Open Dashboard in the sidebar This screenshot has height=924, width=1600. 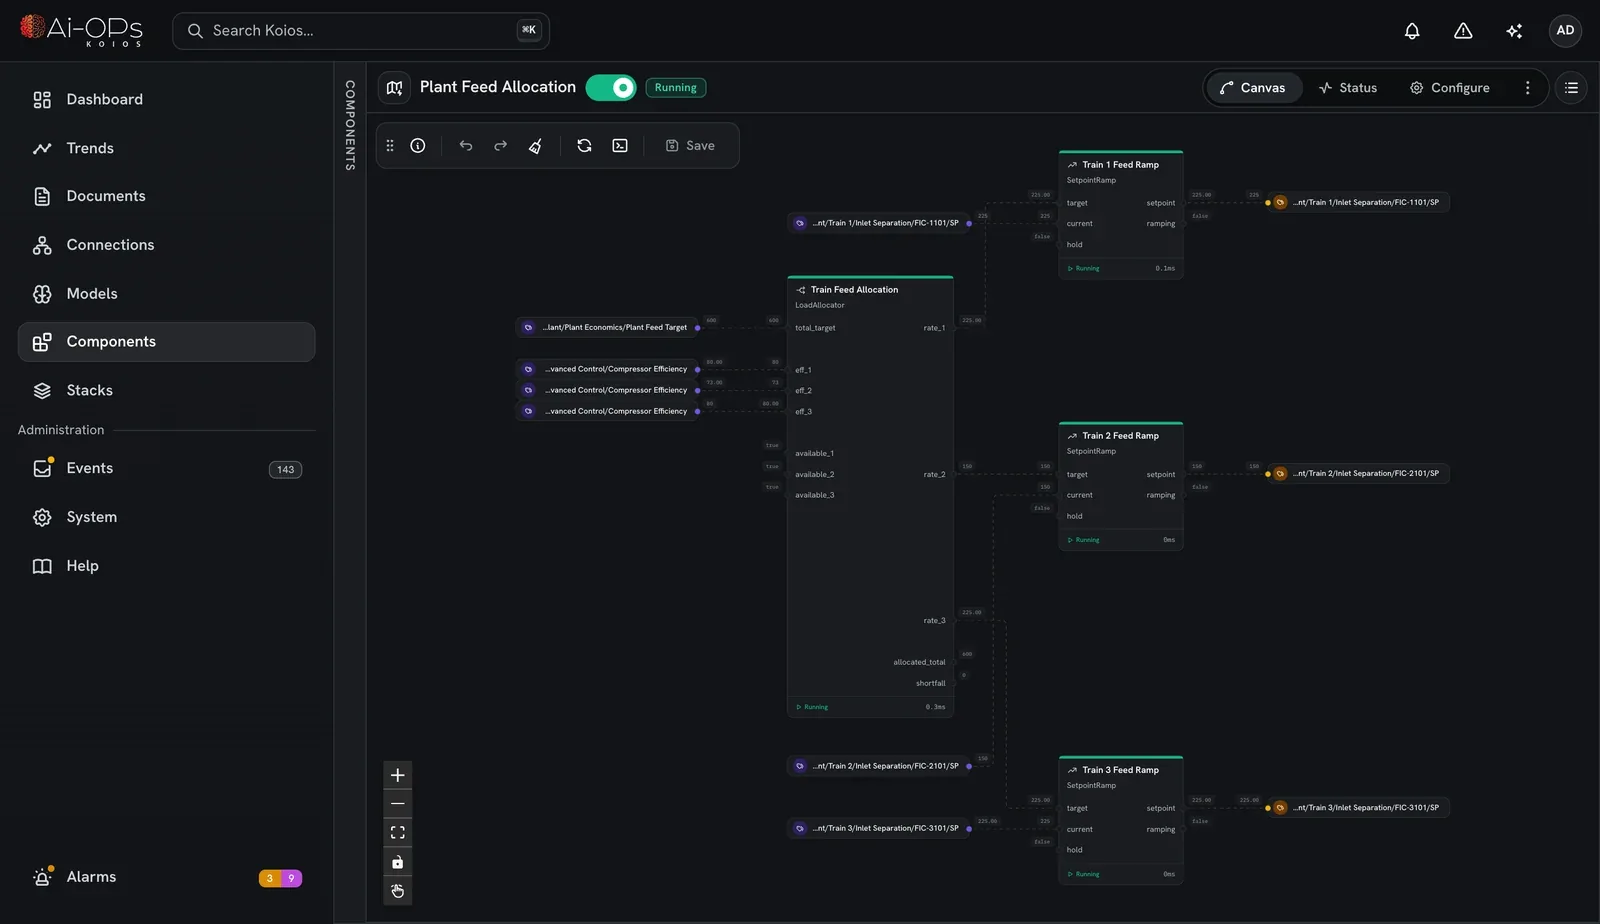click(x=166, y=99)
